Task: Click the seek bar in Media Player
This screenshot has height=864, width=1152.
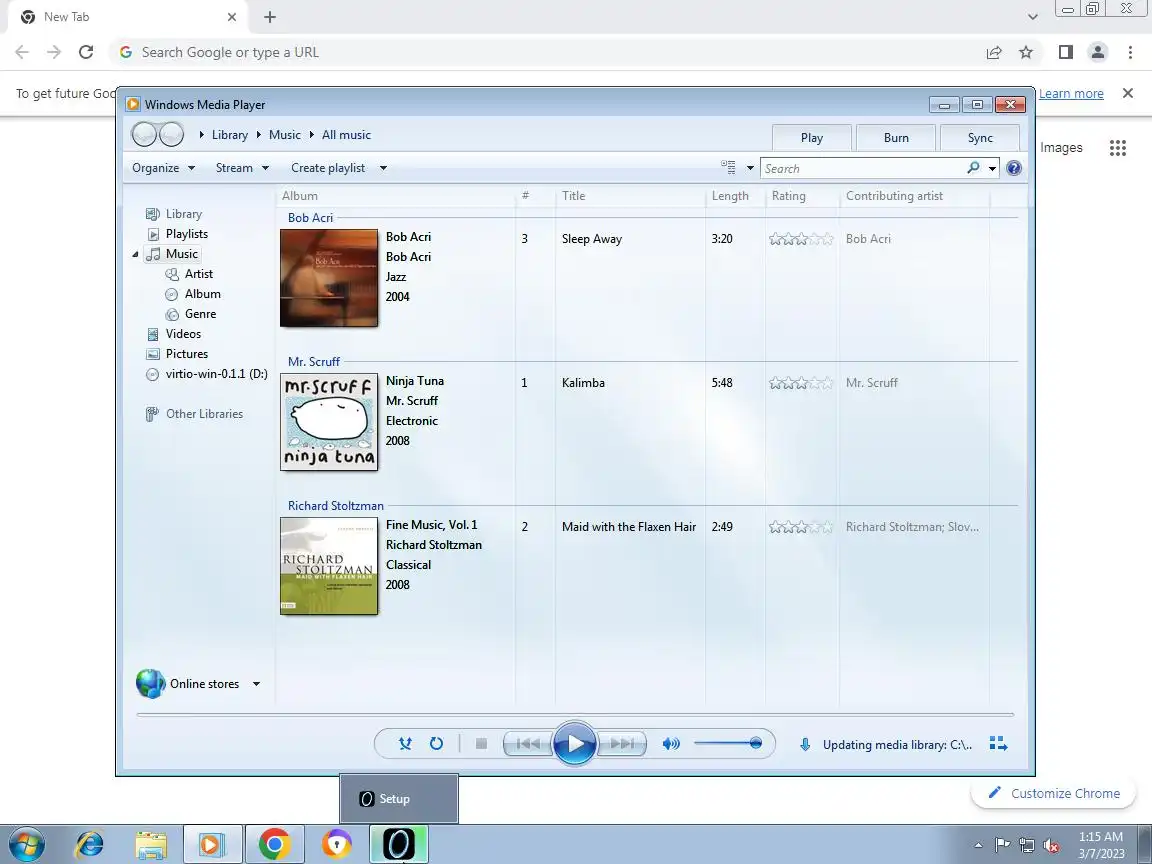Action: click(575, 714)
